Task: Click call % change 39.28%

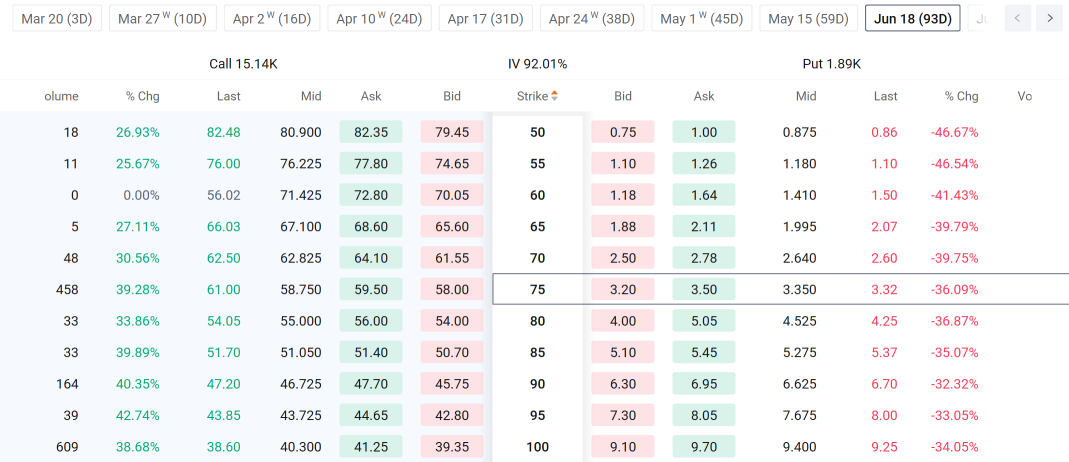Action: [x=137, y=290]
